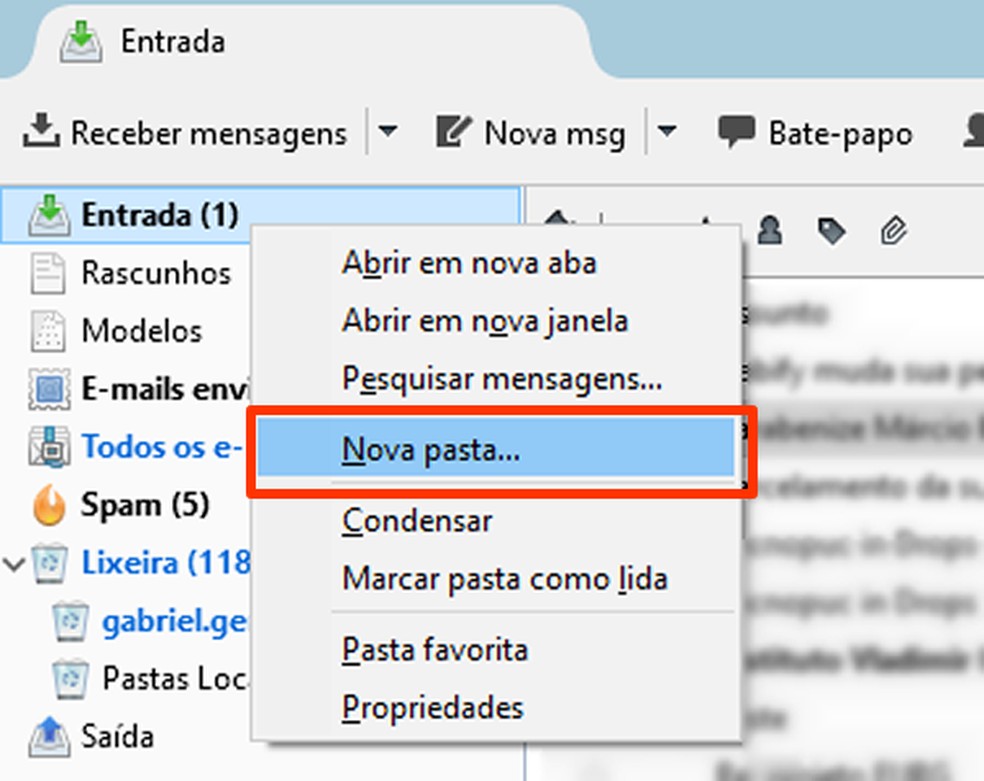Open the Spam (5) folder

[x=144, y=505]
